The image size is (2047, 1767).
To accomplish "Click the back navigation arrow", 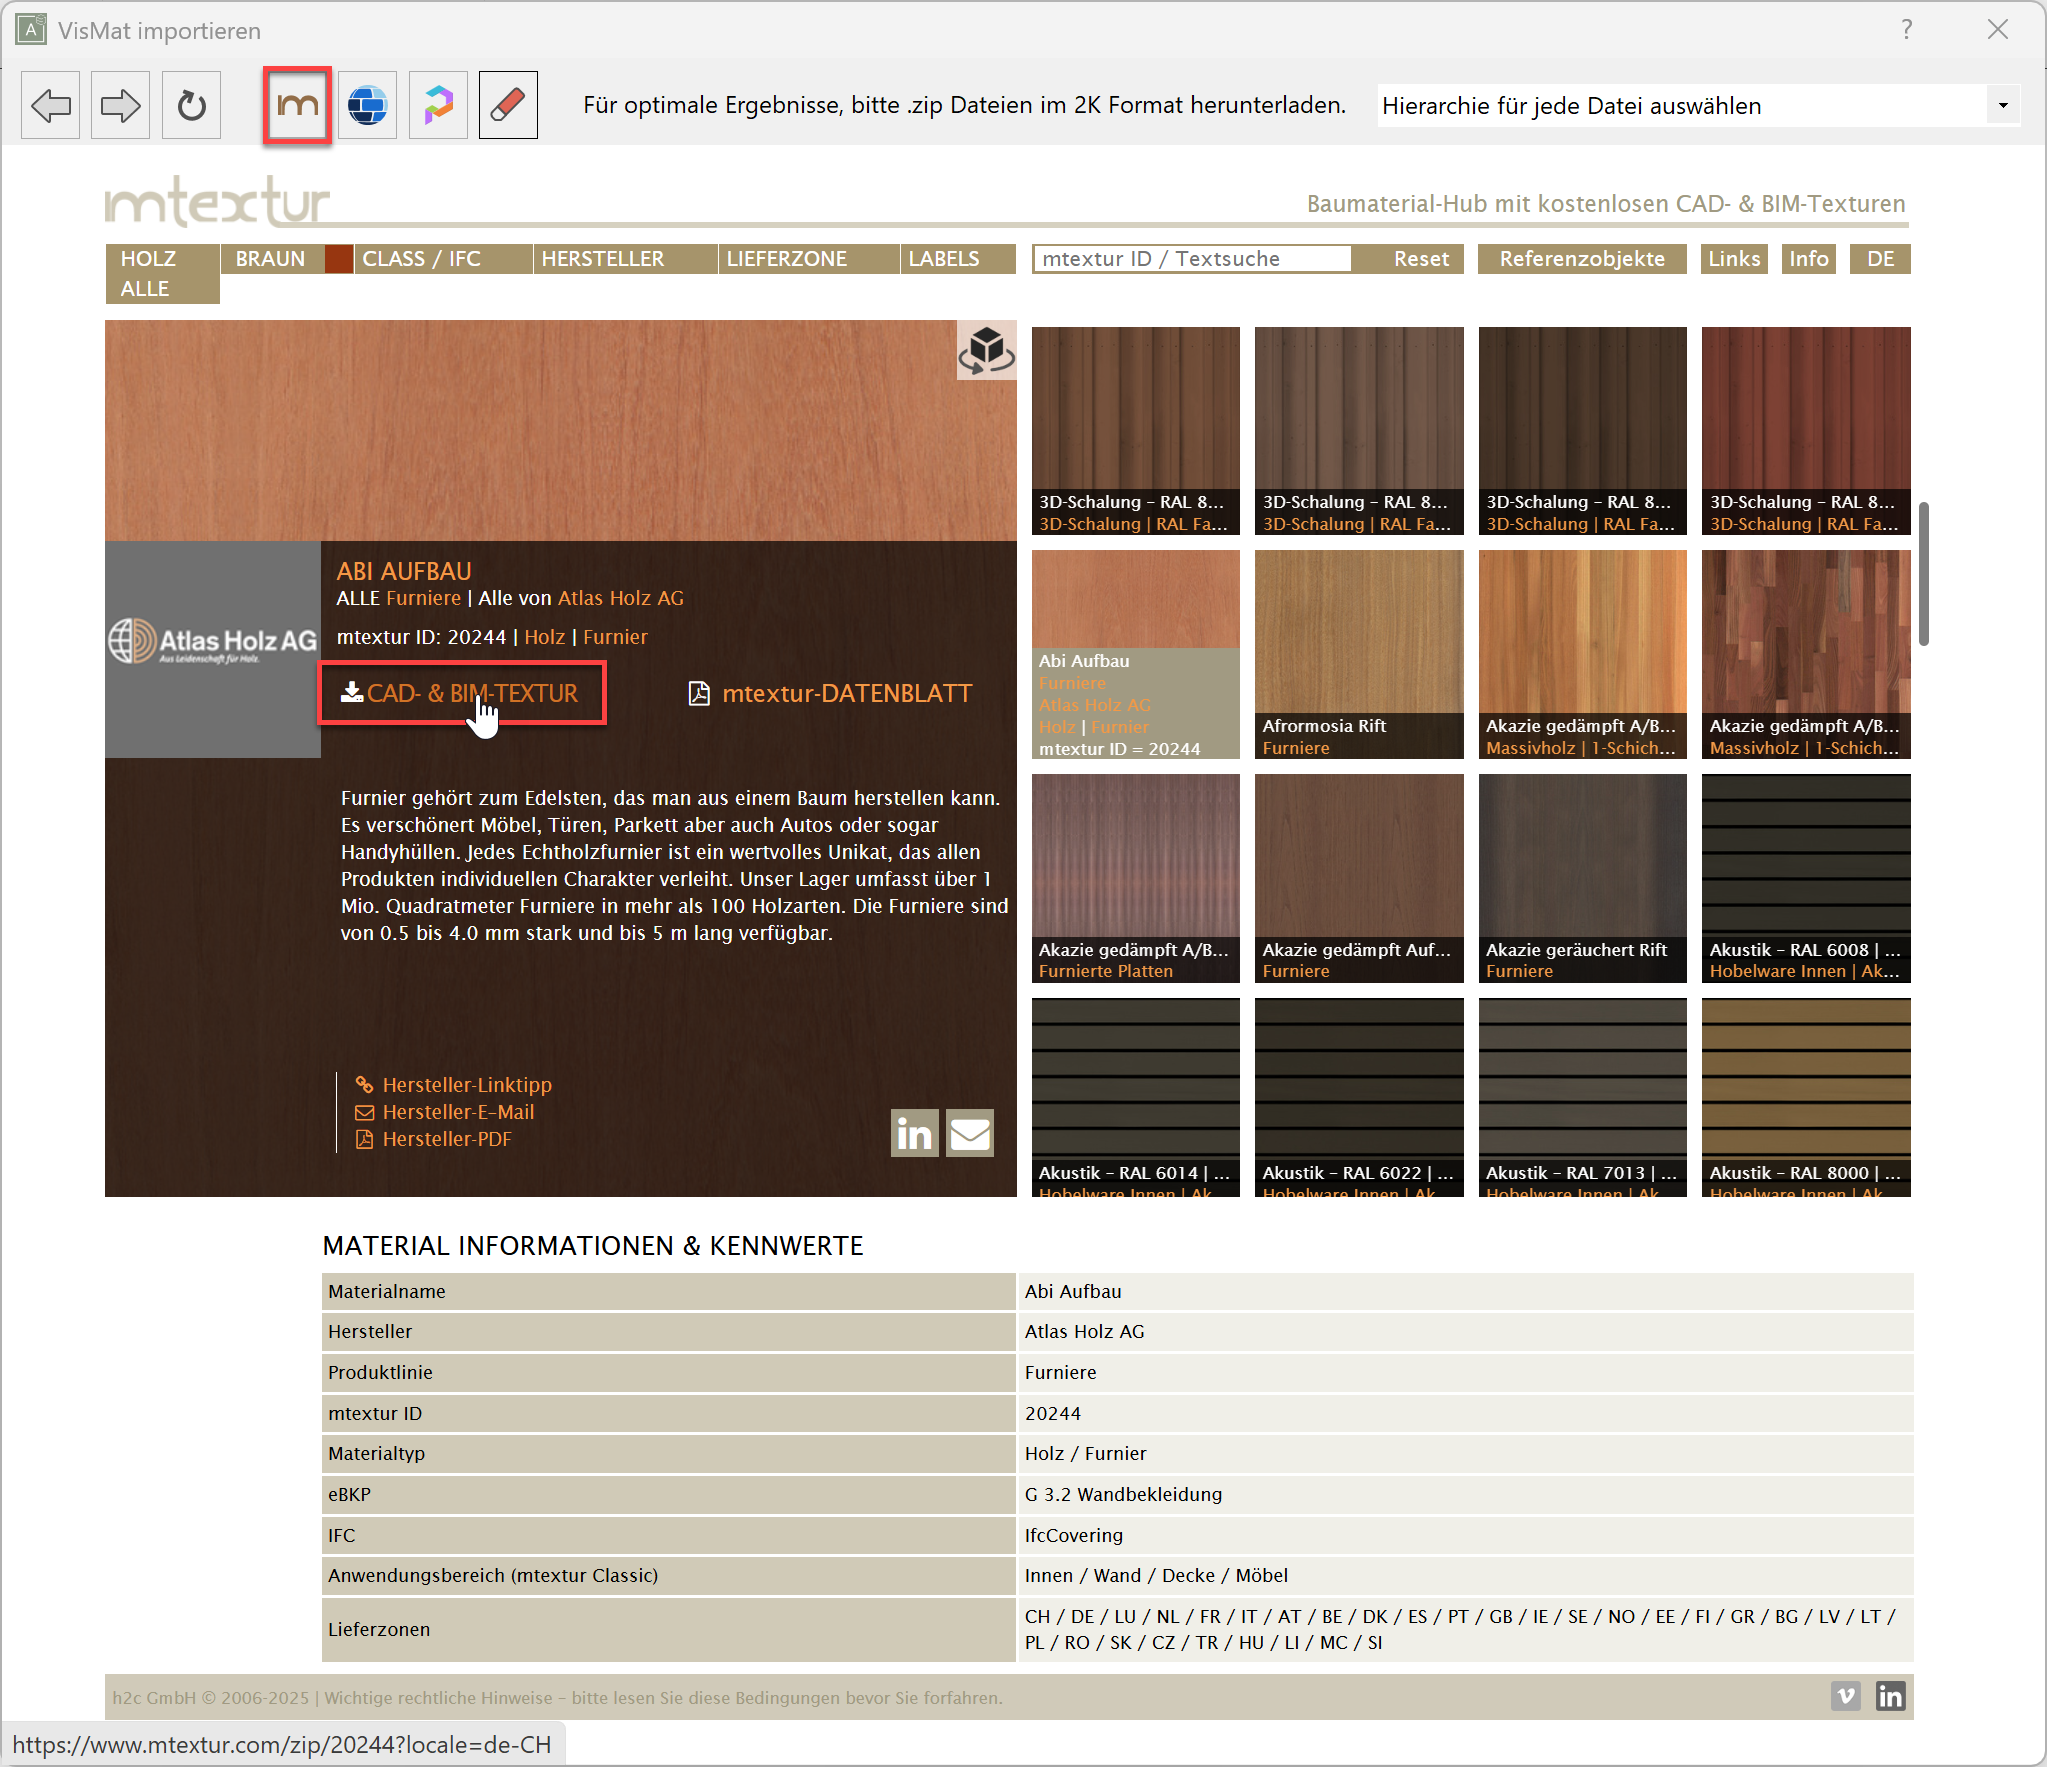I will pyautogui.click(x=50, y=105).
